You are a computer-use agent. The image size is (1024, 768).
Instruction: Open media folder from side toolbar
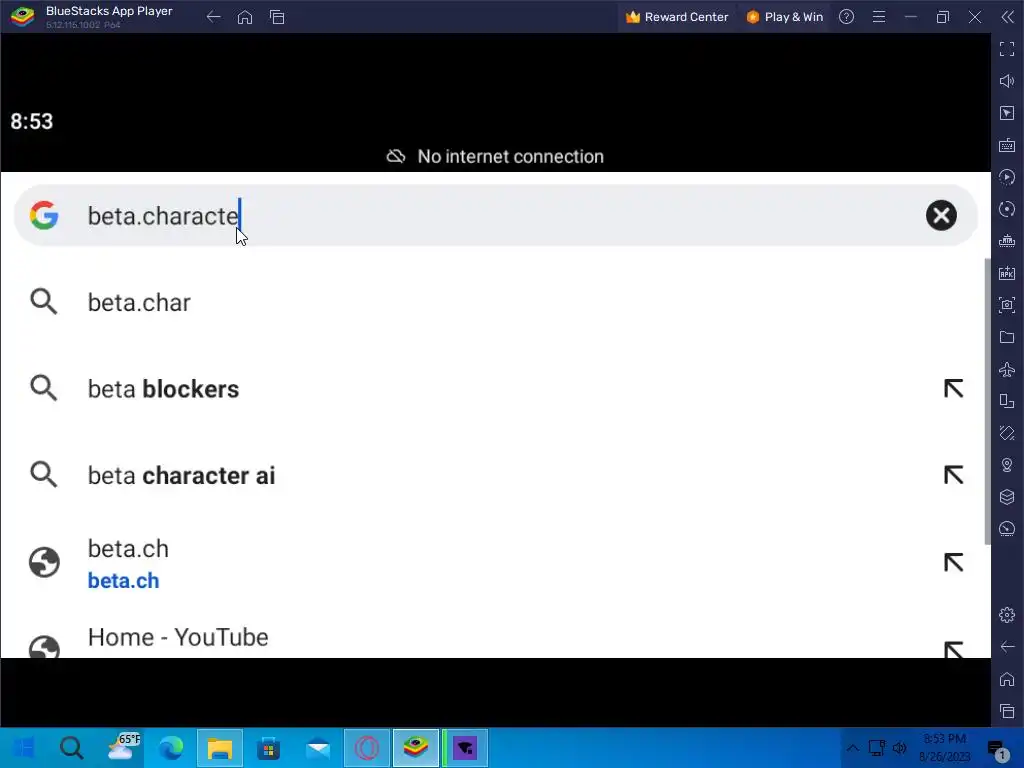coord(1007,337)
